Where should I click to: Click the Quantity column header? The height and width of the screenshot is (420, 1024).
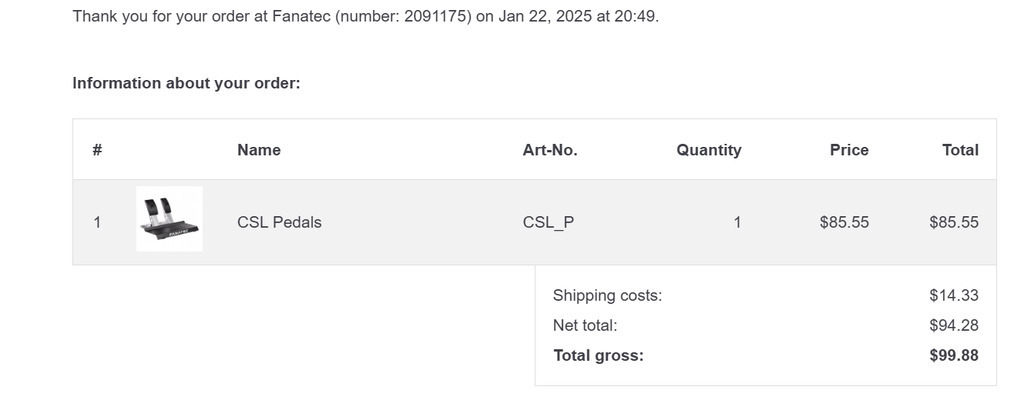[x=709, y=150]
